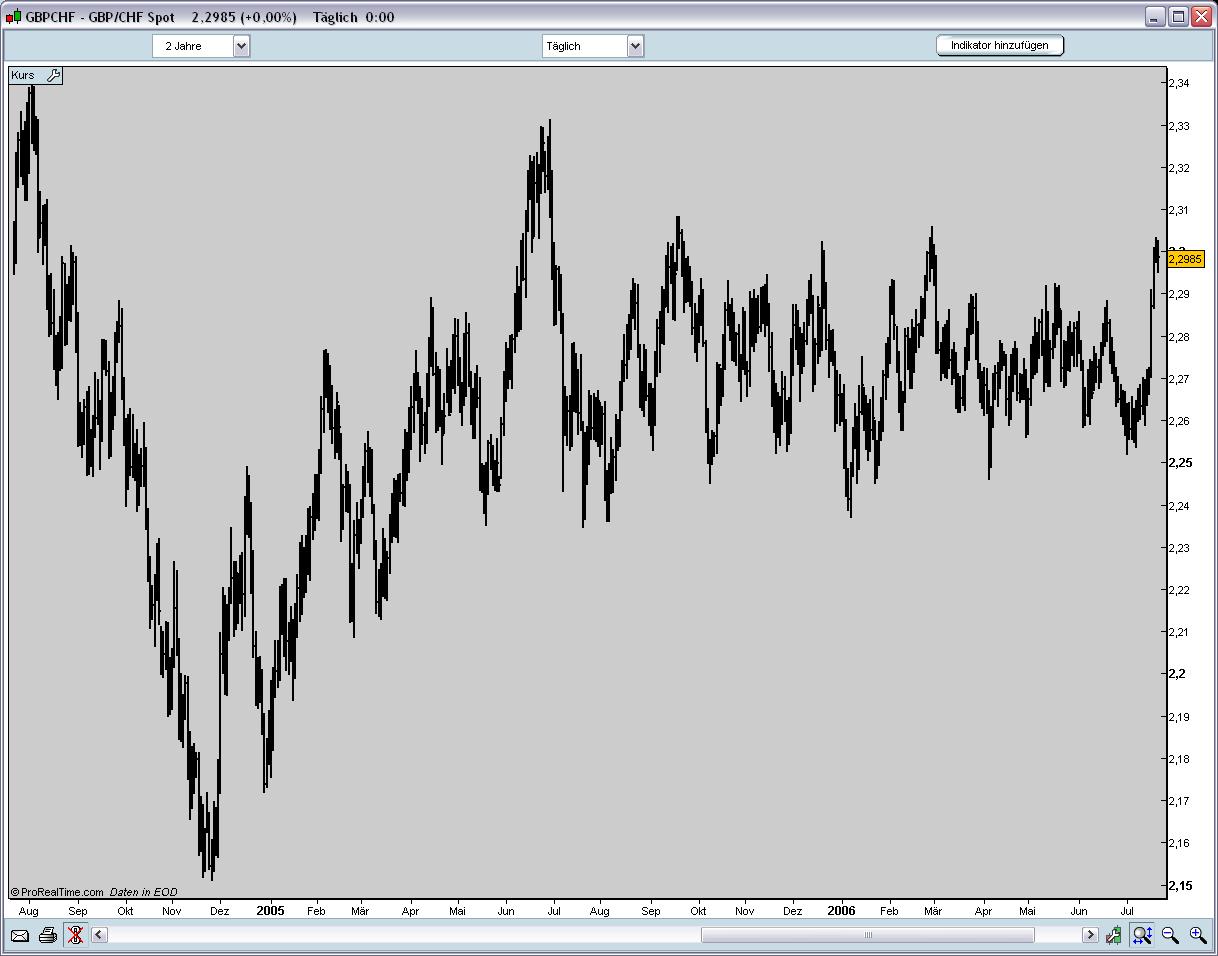Image resolution: width=1218 pixels, height=956 pixels.
Task: Click the candlestick icon in title bar
Action: pyautogui.click(x=13, y=17)
